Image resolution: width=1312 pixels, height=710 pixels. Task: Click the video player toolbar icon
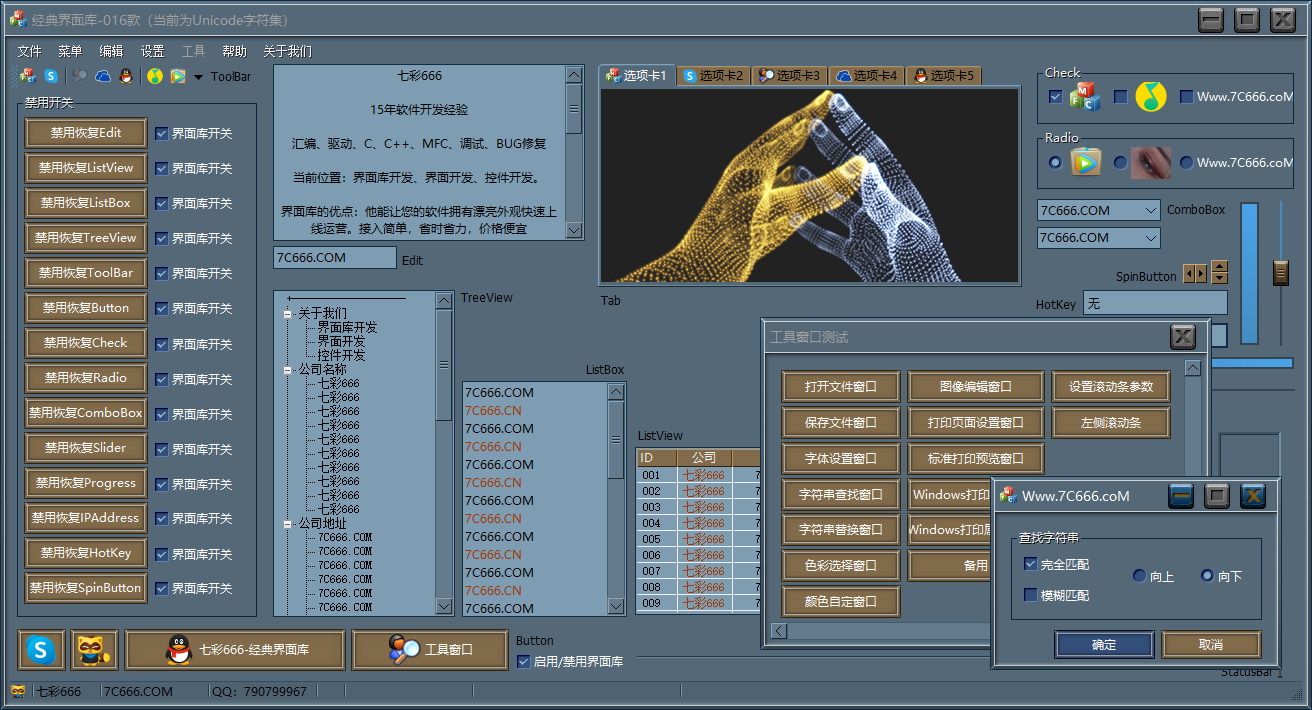coord(177,76)
